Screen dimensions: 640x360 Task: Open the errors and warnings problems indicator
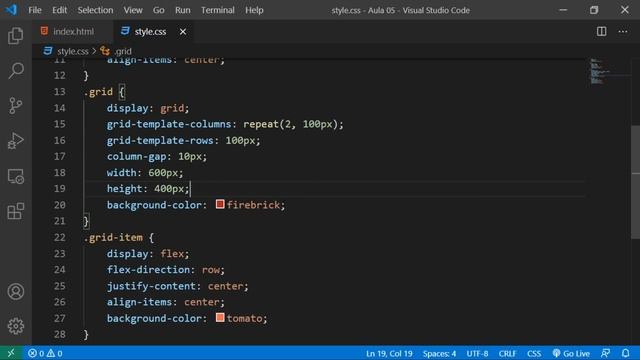tap(45, 353)
